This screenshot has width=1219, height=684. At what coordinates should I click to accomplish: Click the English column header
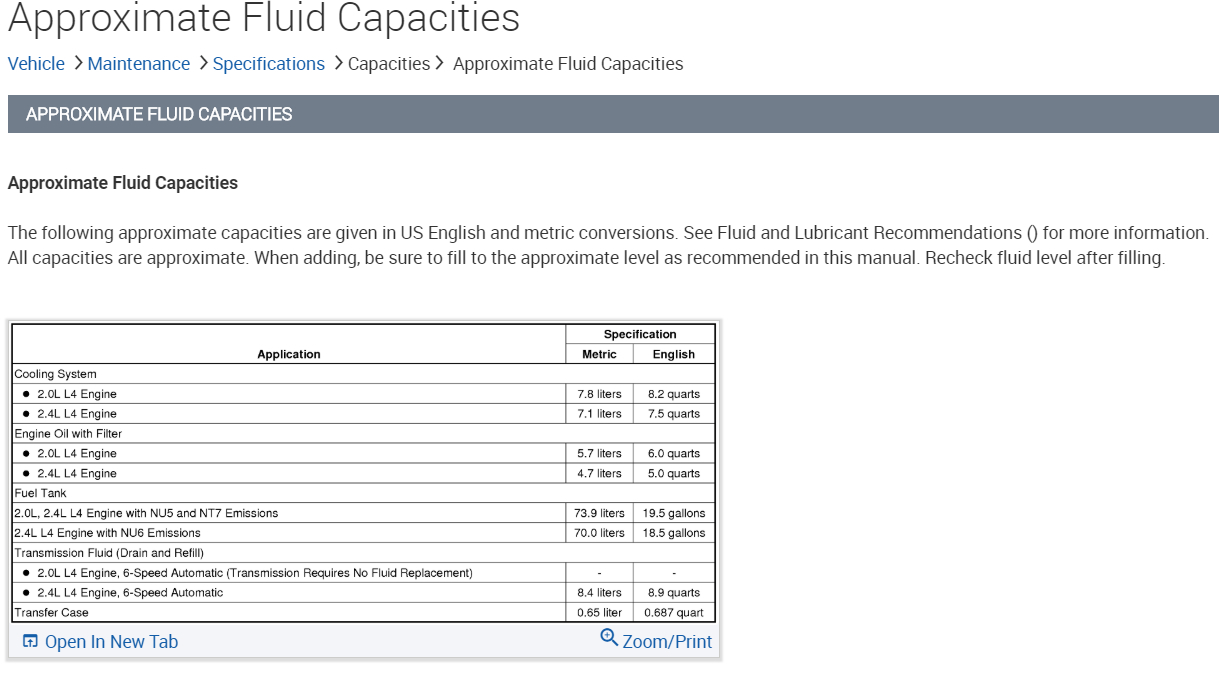coord(674,354)
